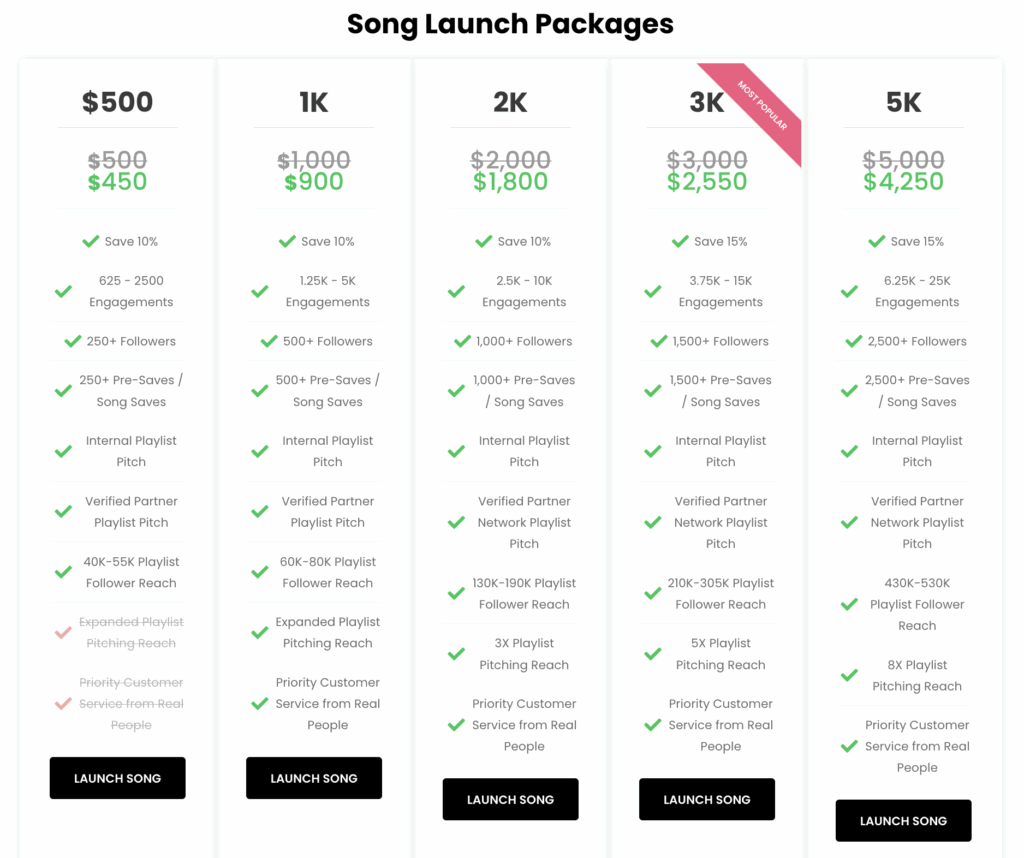Click the 5K package heading
The image size is (1024, 858).
tap(903, 102)
